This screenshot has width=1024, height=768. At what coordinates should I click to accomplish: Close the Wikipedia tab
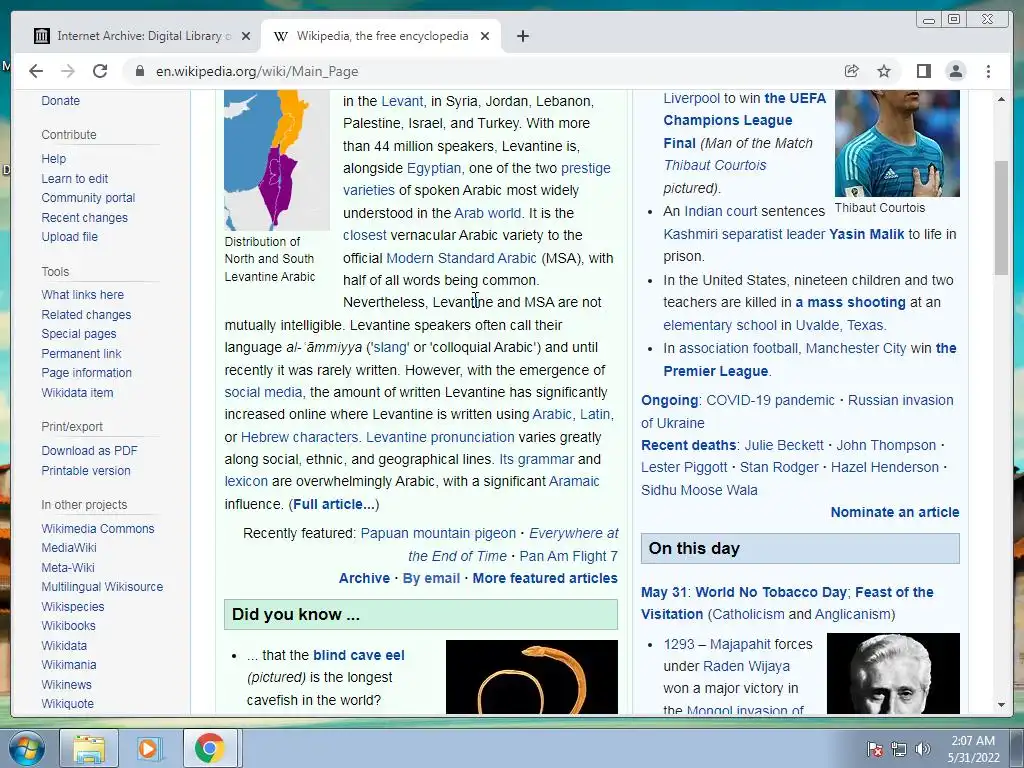point(485,36)
